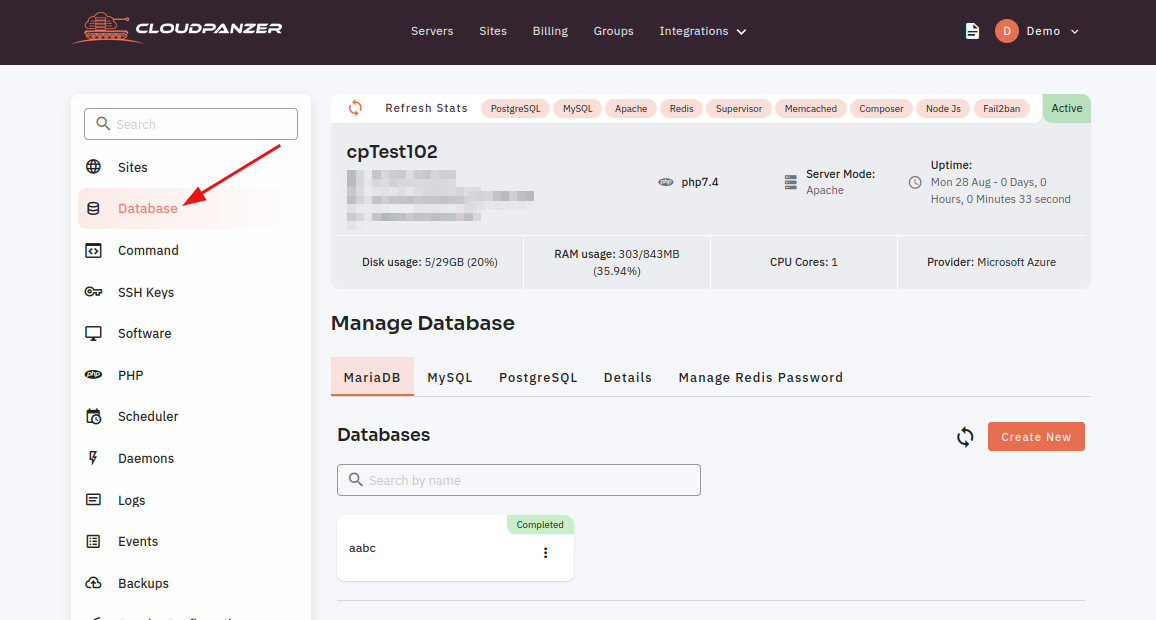
Task: Click the Backups cloud icon
Action: click(x=94, y=583)
